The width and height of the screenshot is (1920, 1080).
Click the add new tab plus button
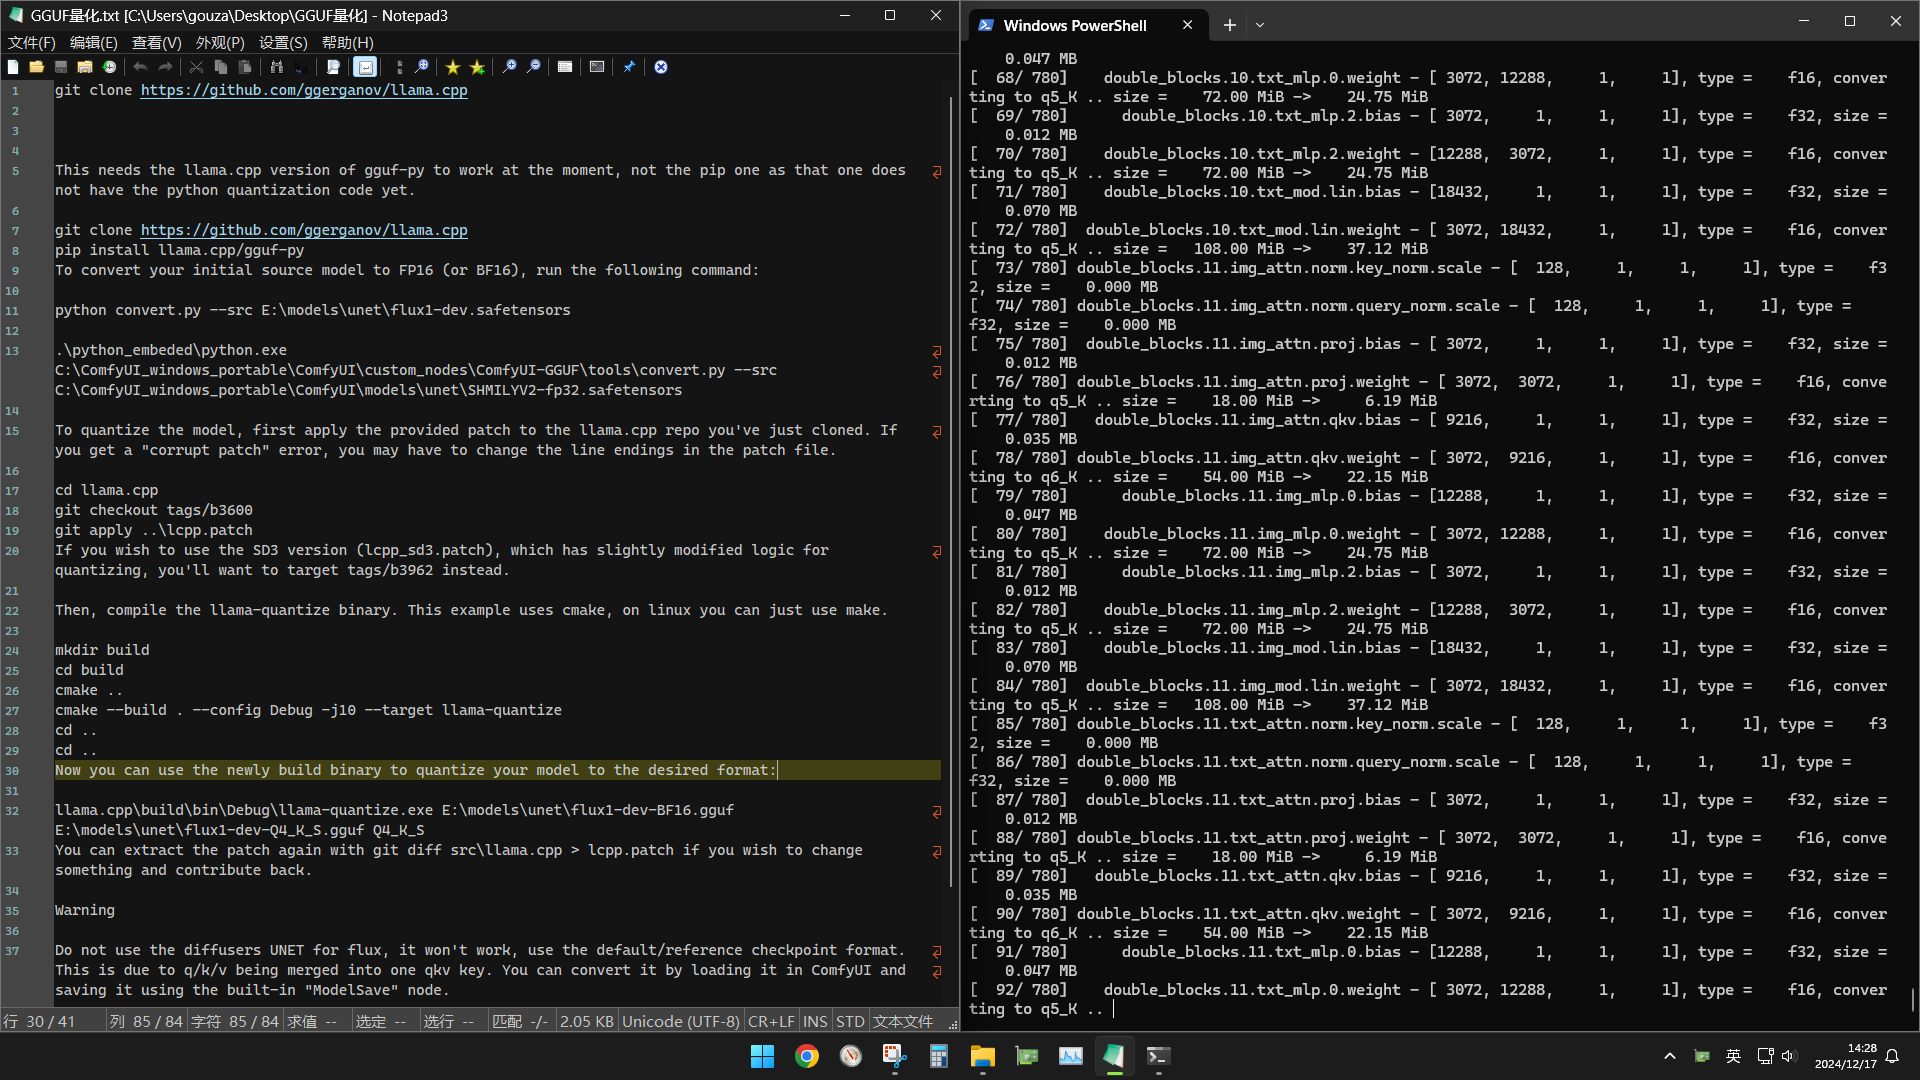click(x=1230, y=25)
